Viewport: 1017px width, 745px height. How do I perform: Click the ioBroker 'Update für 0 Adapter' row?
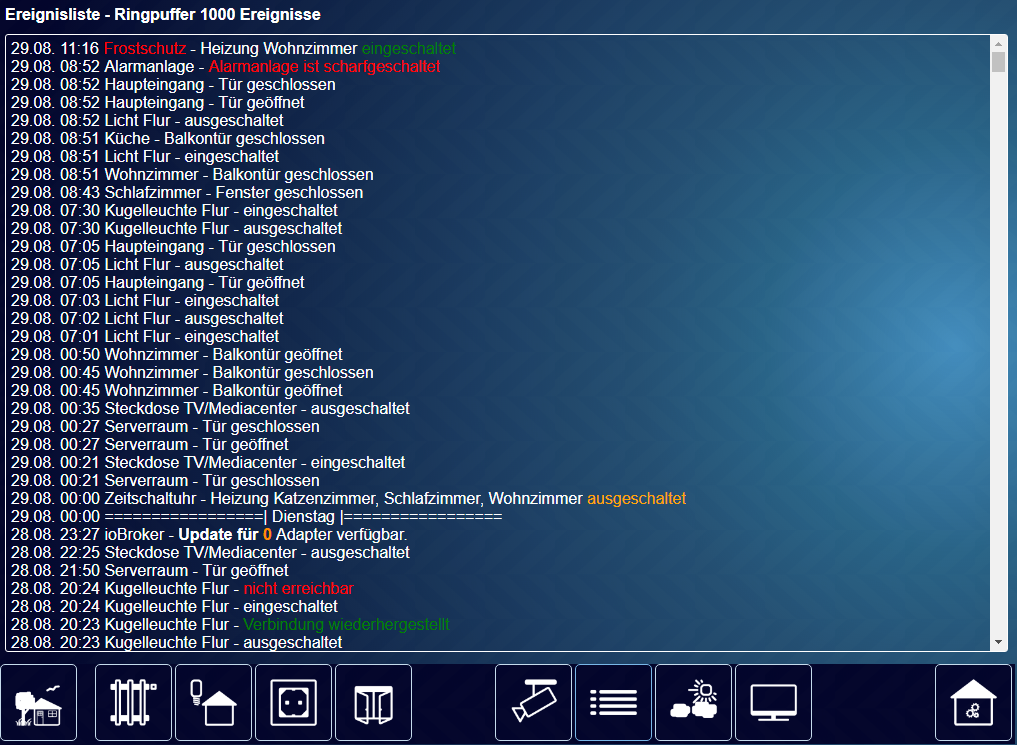[209, 535]
